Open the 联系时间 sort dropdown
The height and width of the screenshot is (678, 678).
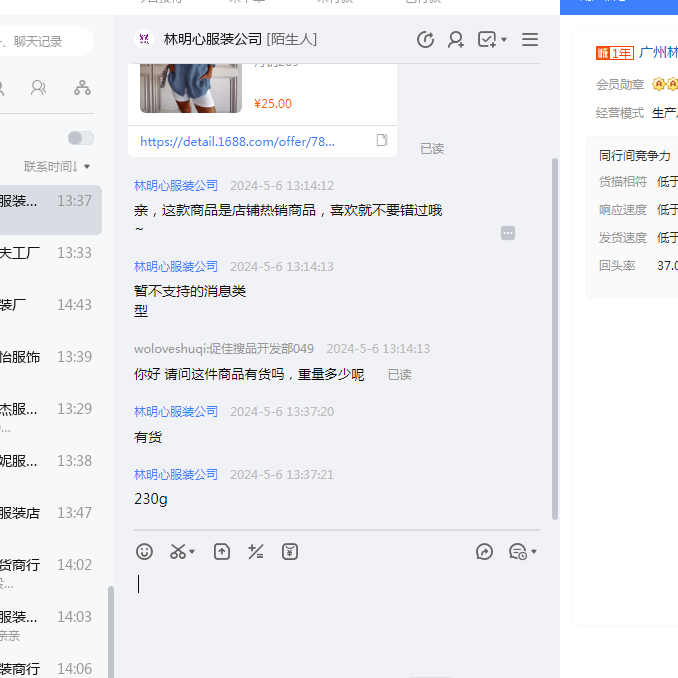[x=57, y=166]
